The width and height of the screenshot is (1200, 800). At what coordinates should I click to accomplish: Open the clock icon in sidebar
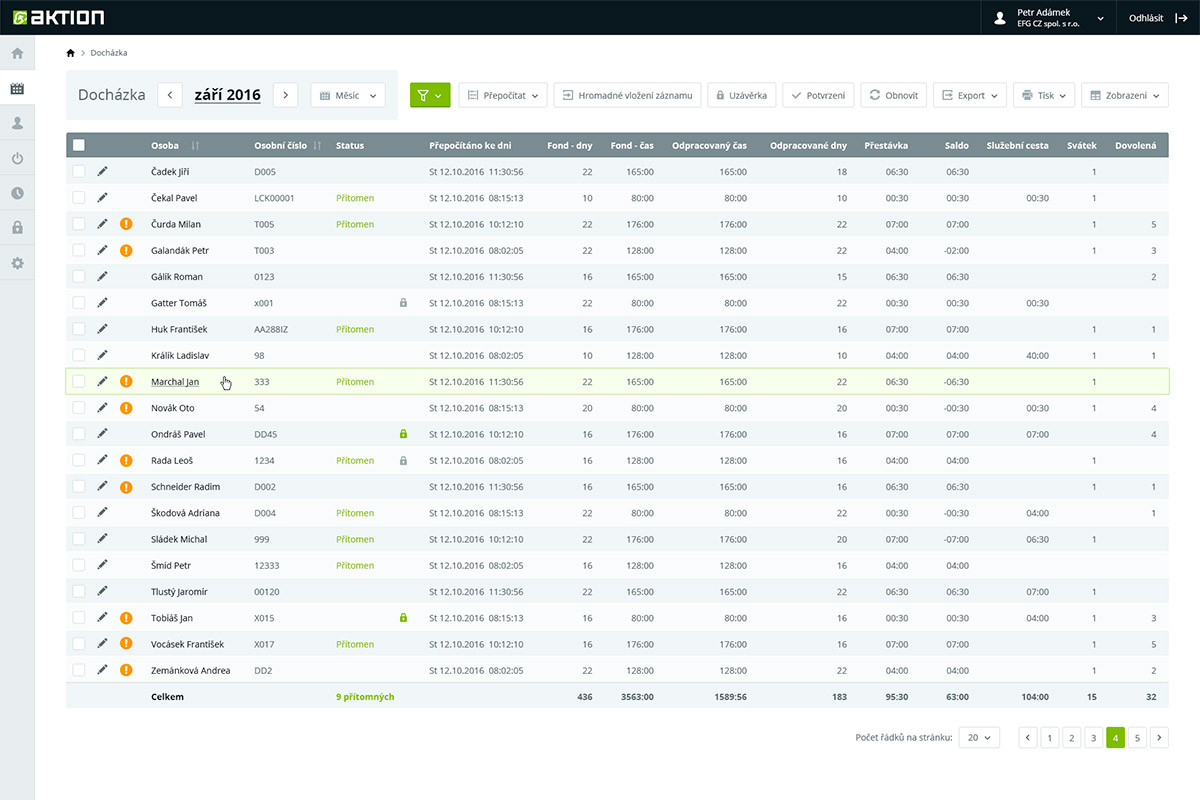point(17,193)
